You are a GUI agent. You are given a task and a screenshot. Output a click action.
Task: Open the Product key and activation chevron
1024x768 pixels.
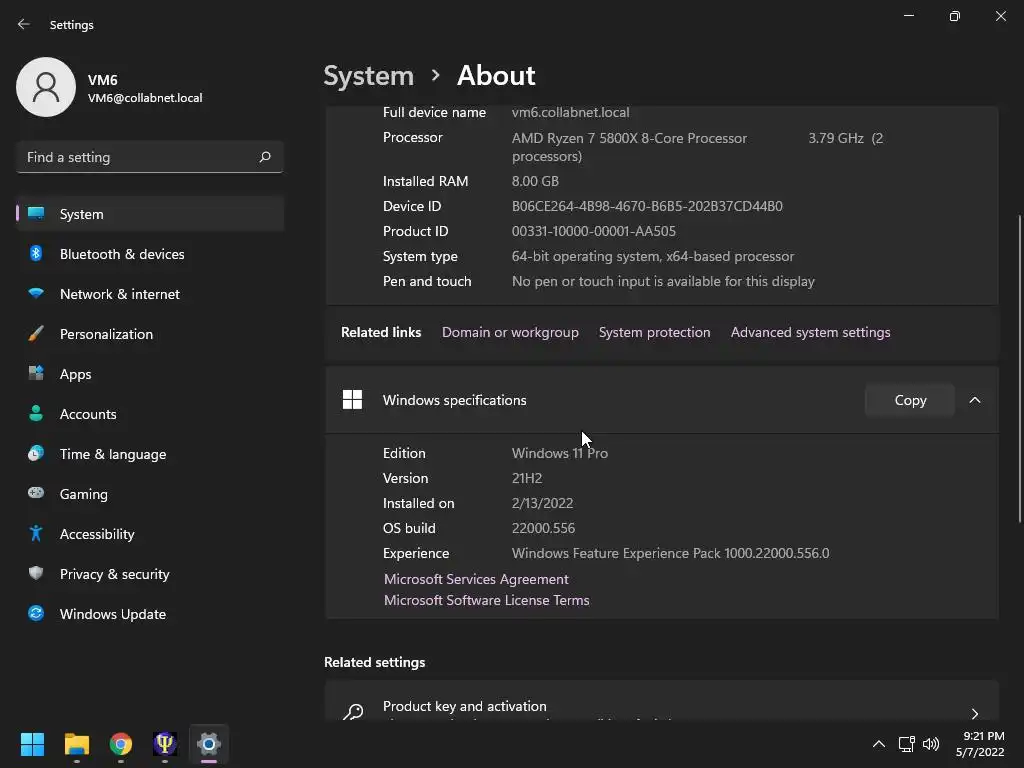[974, 713]
